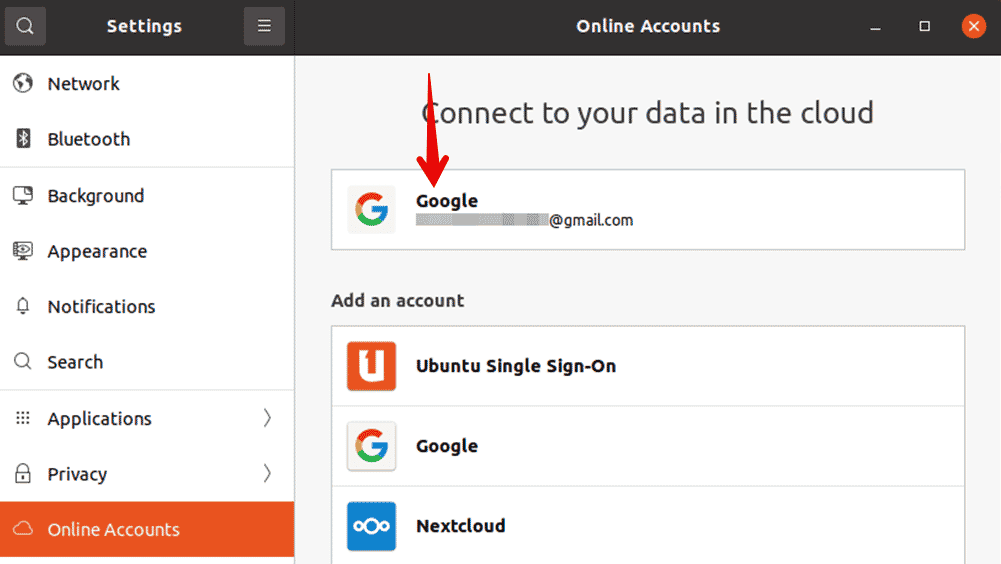Click Google icon of connected gmail account
This screenshot has width=1001, height=564.
372,210
